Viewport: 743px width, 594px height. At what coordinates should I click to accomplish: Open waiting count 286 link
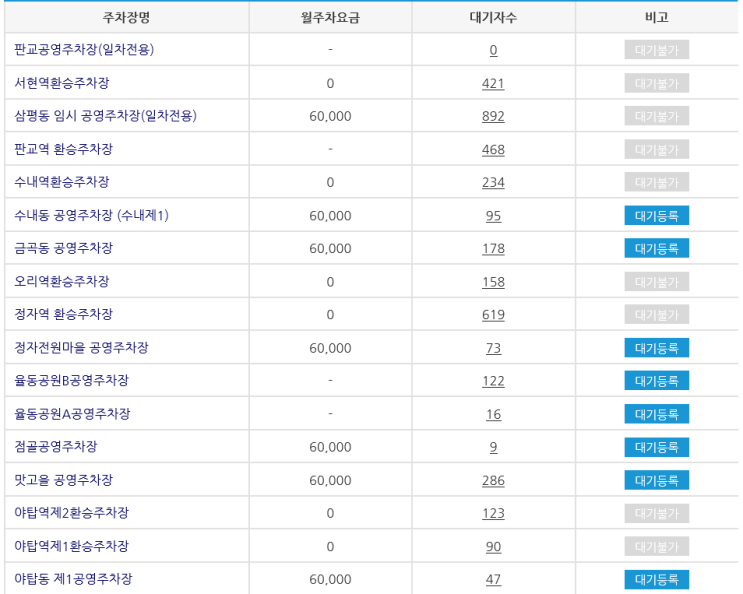coord(493,480)
